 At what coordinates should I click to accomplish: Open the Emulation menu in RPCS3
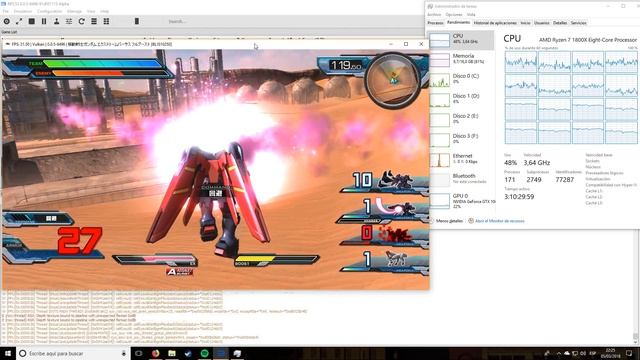(x=23, y=11)
